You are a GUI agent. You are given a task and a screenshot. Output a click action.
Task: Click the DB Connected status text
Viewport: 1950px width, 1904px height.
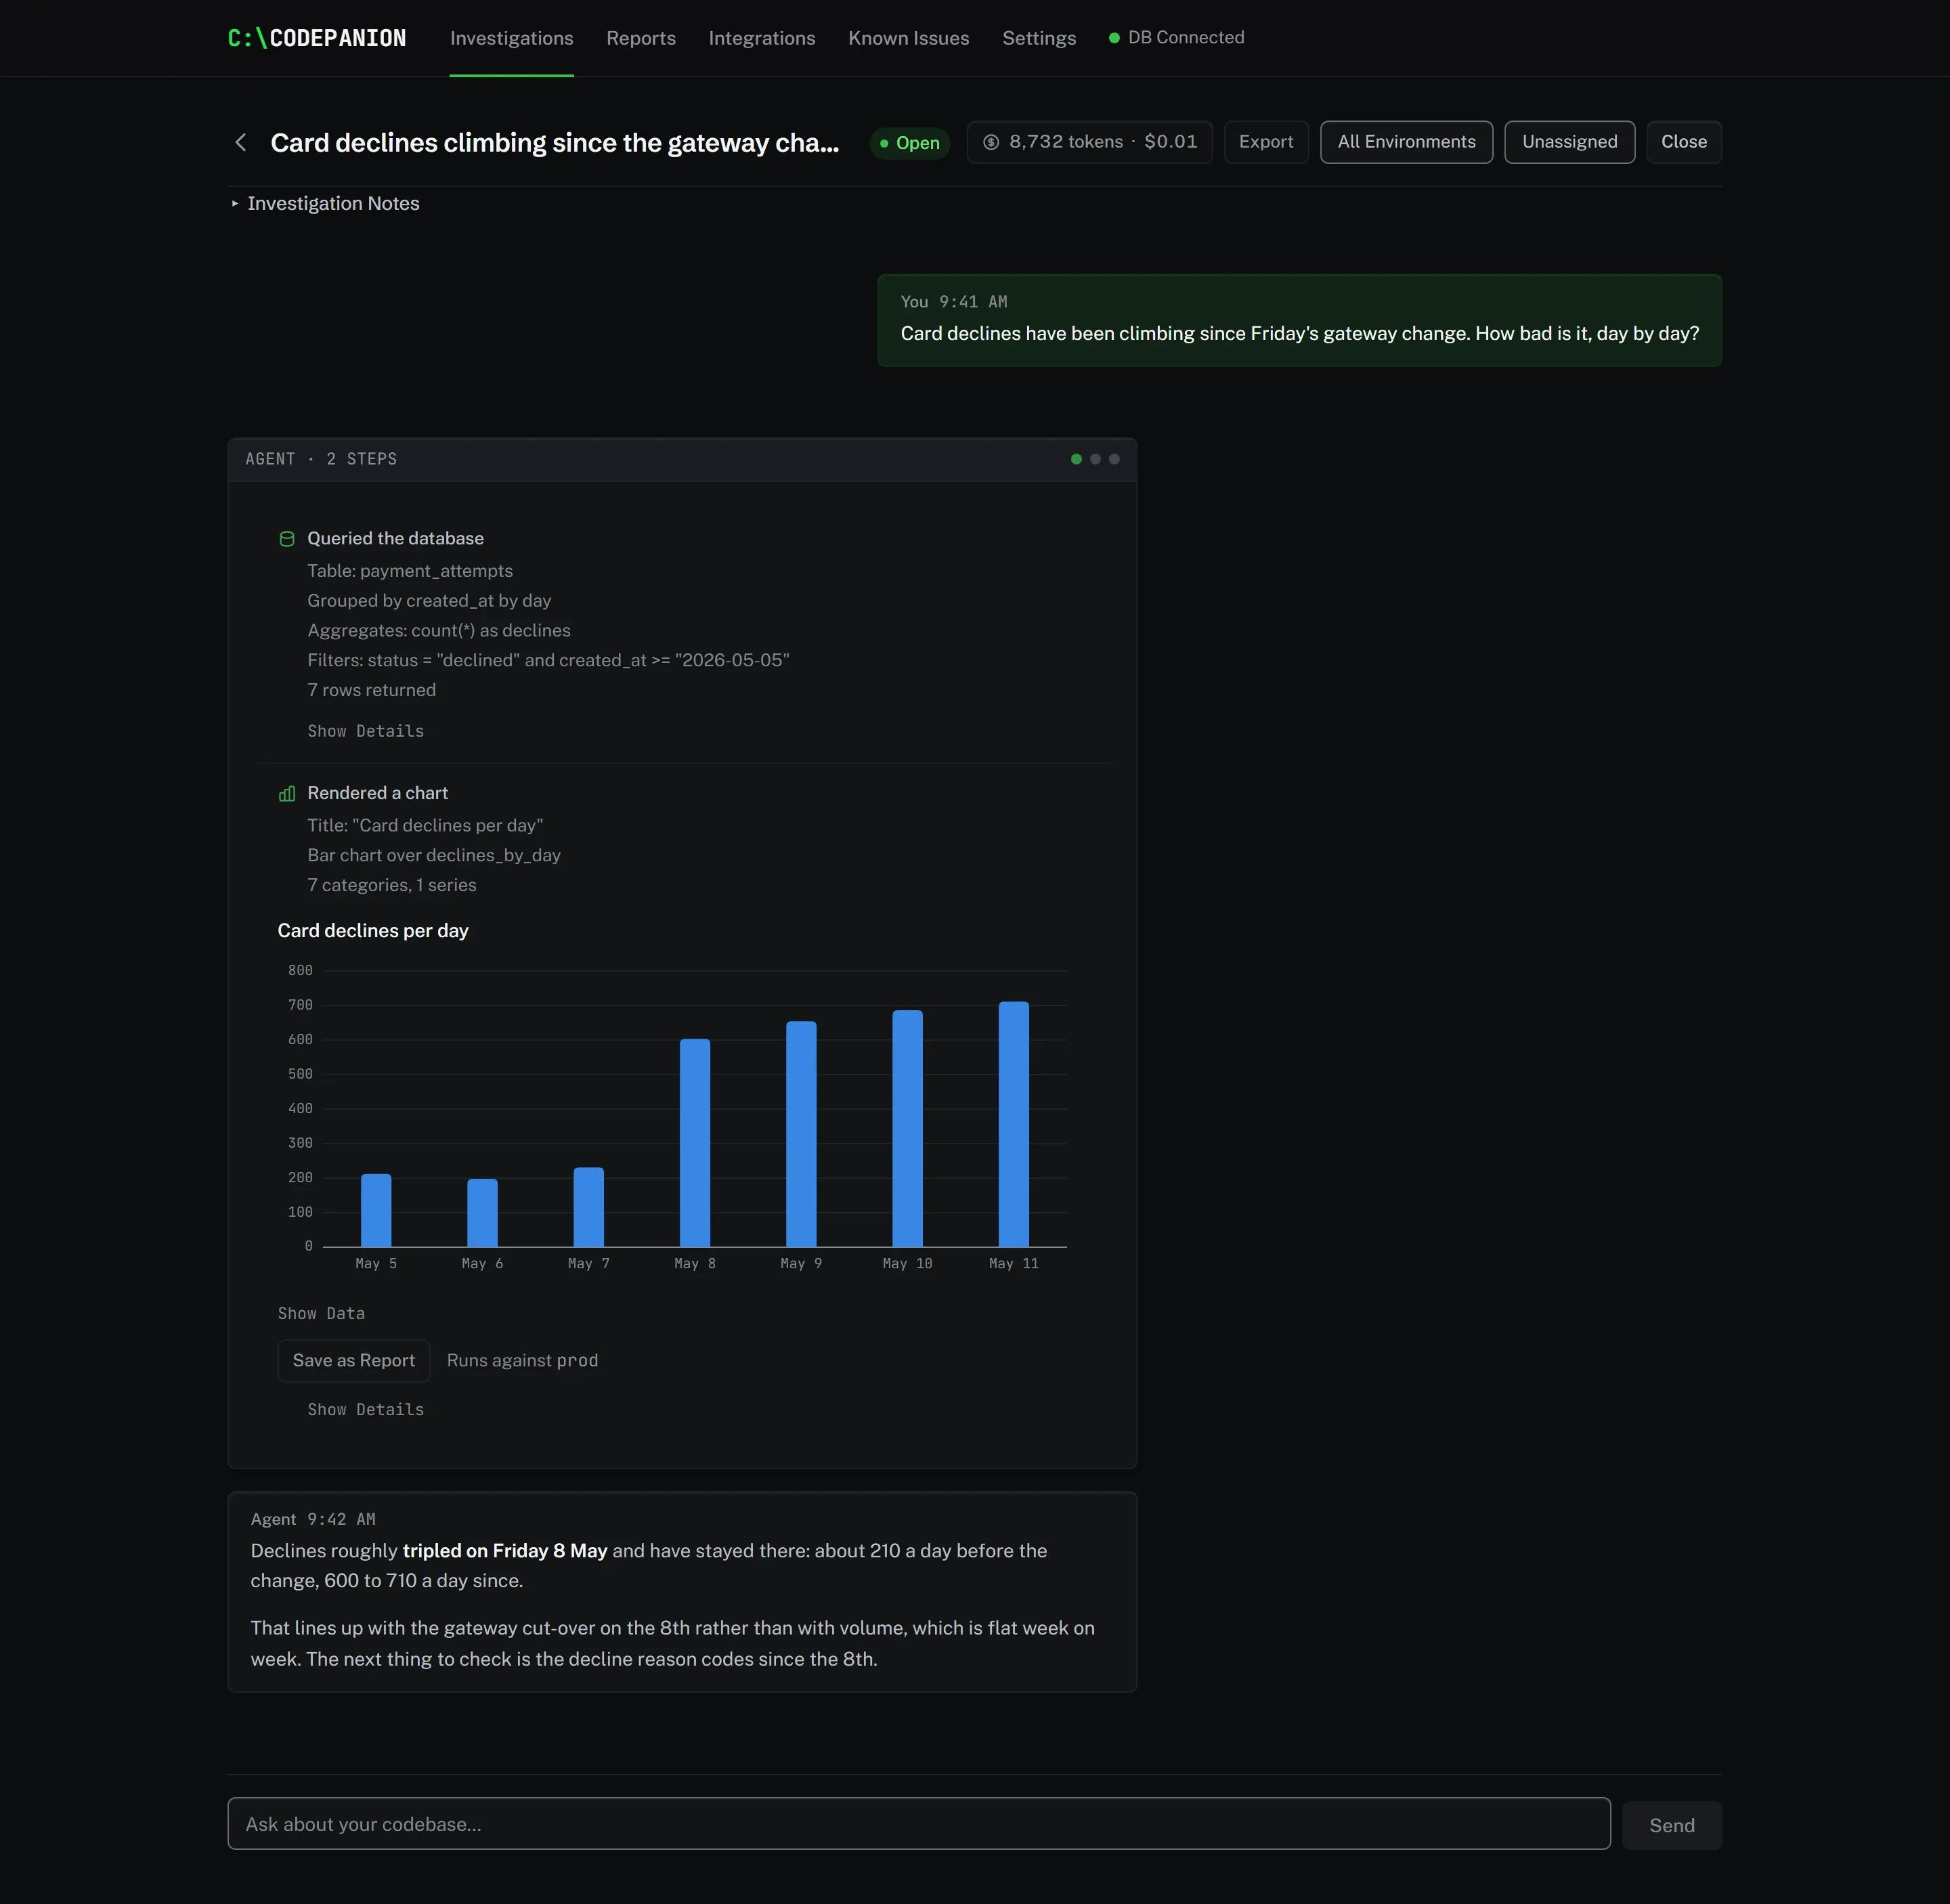pyautogui.click(x=1186, y=38)
